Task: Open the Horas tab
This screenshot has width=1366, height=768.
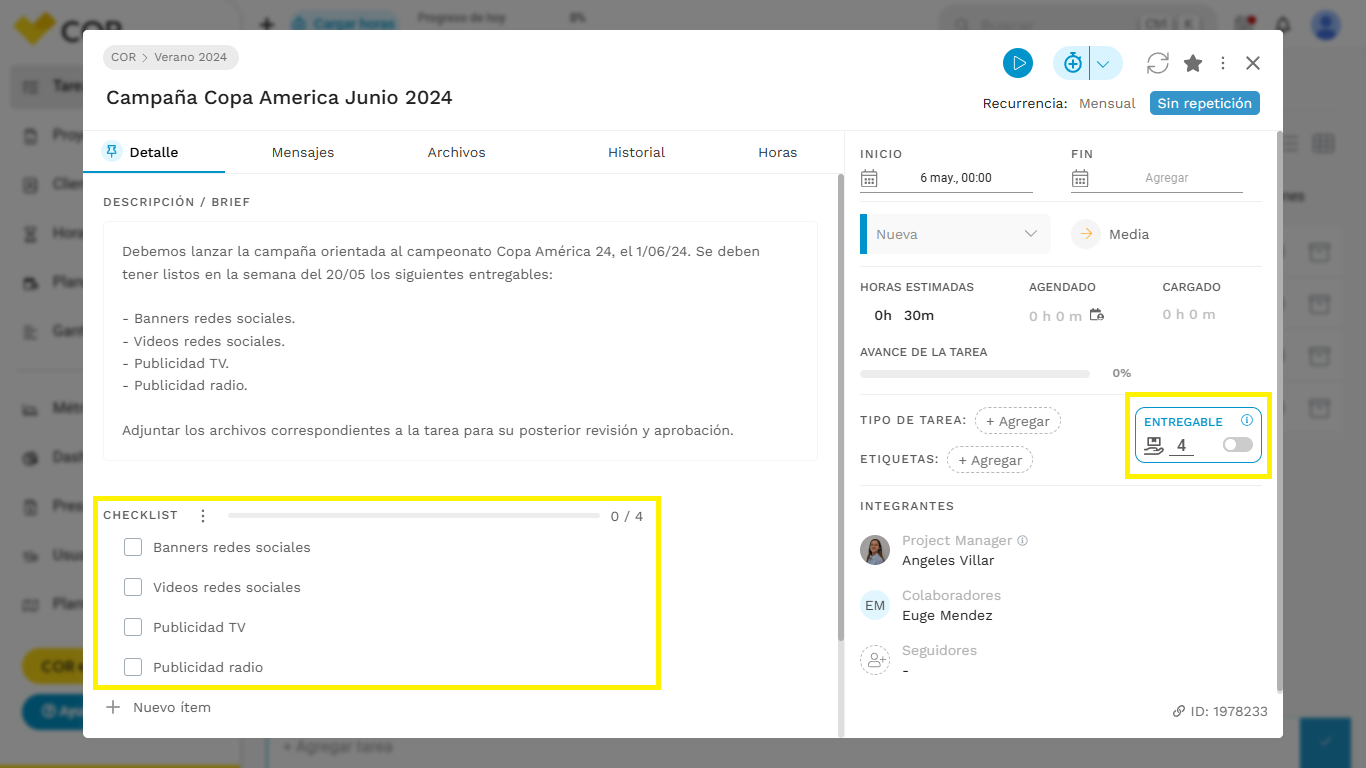Action: click(777, 152)
